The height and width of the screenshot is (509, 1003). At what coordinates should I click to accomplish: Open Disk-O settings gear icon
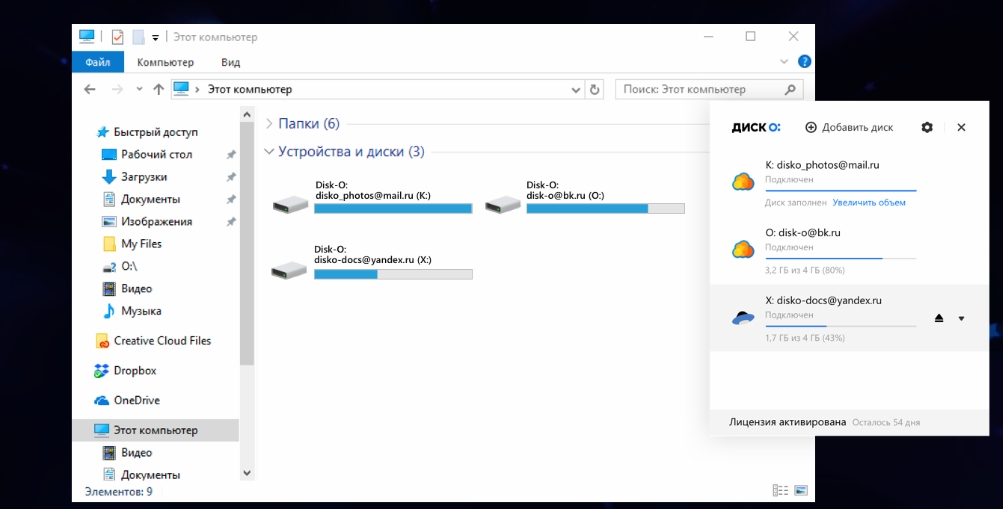[x=926, y=128]
